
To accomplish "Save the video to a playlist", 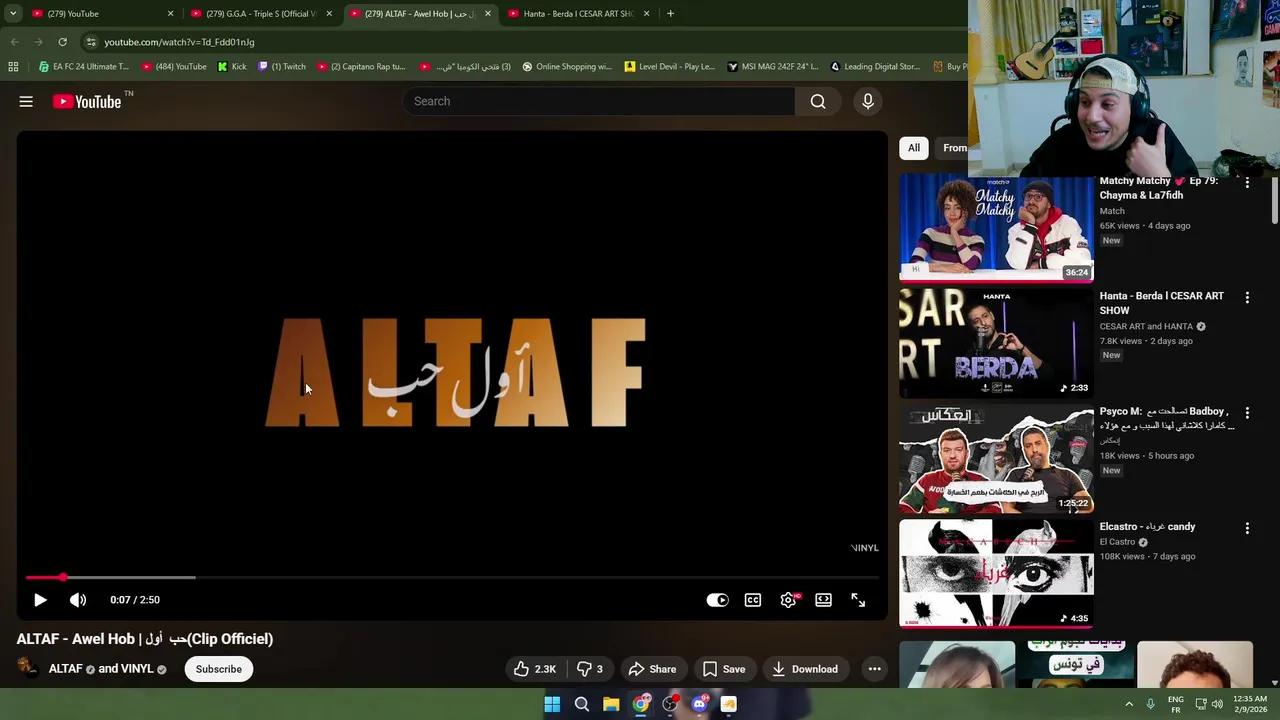I will coord(723,669).
